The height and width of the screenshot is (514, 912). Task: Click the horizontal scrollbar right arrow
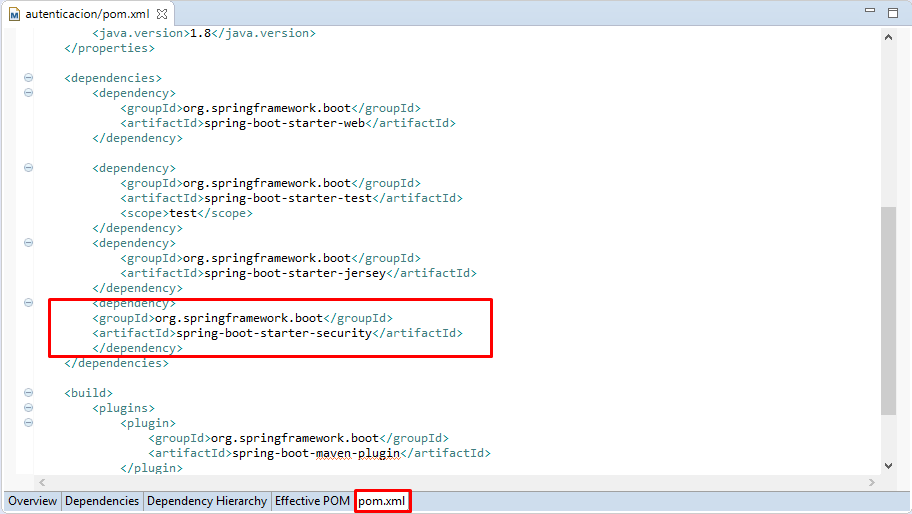(x=872, y=482)
